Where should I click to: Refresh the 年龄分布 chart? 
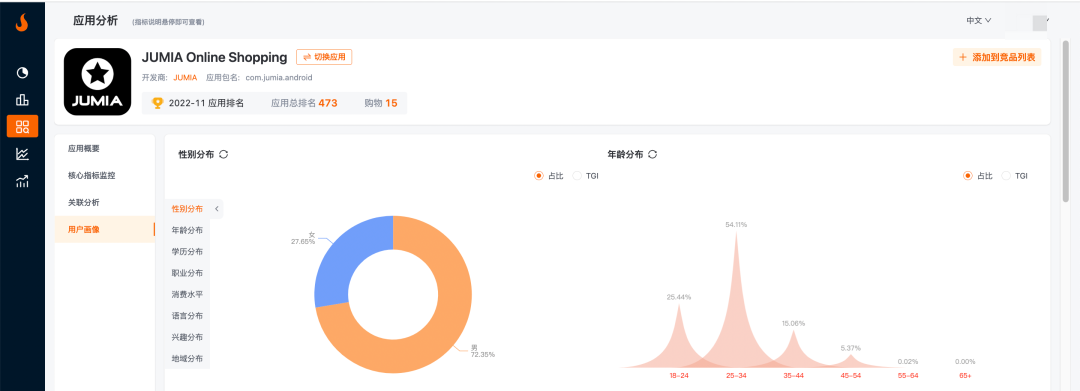click(652, 154)
